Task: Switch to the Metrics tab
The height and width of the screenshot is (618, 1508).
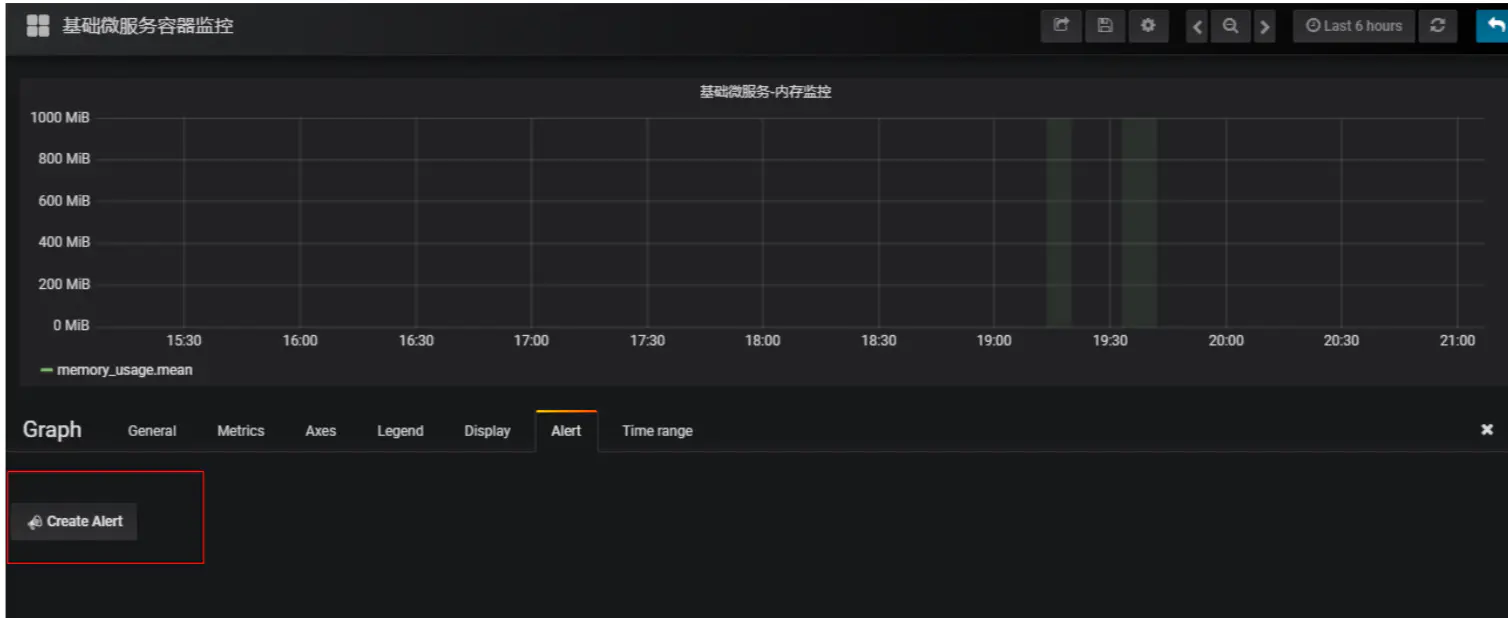Action: point(241,431)
